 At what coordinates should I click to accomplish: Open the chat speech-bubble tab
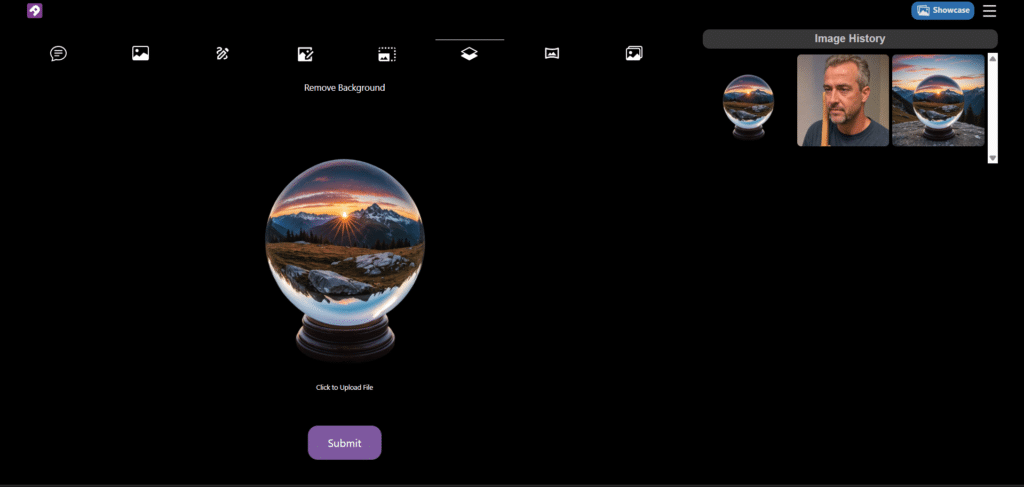(59, 54)
